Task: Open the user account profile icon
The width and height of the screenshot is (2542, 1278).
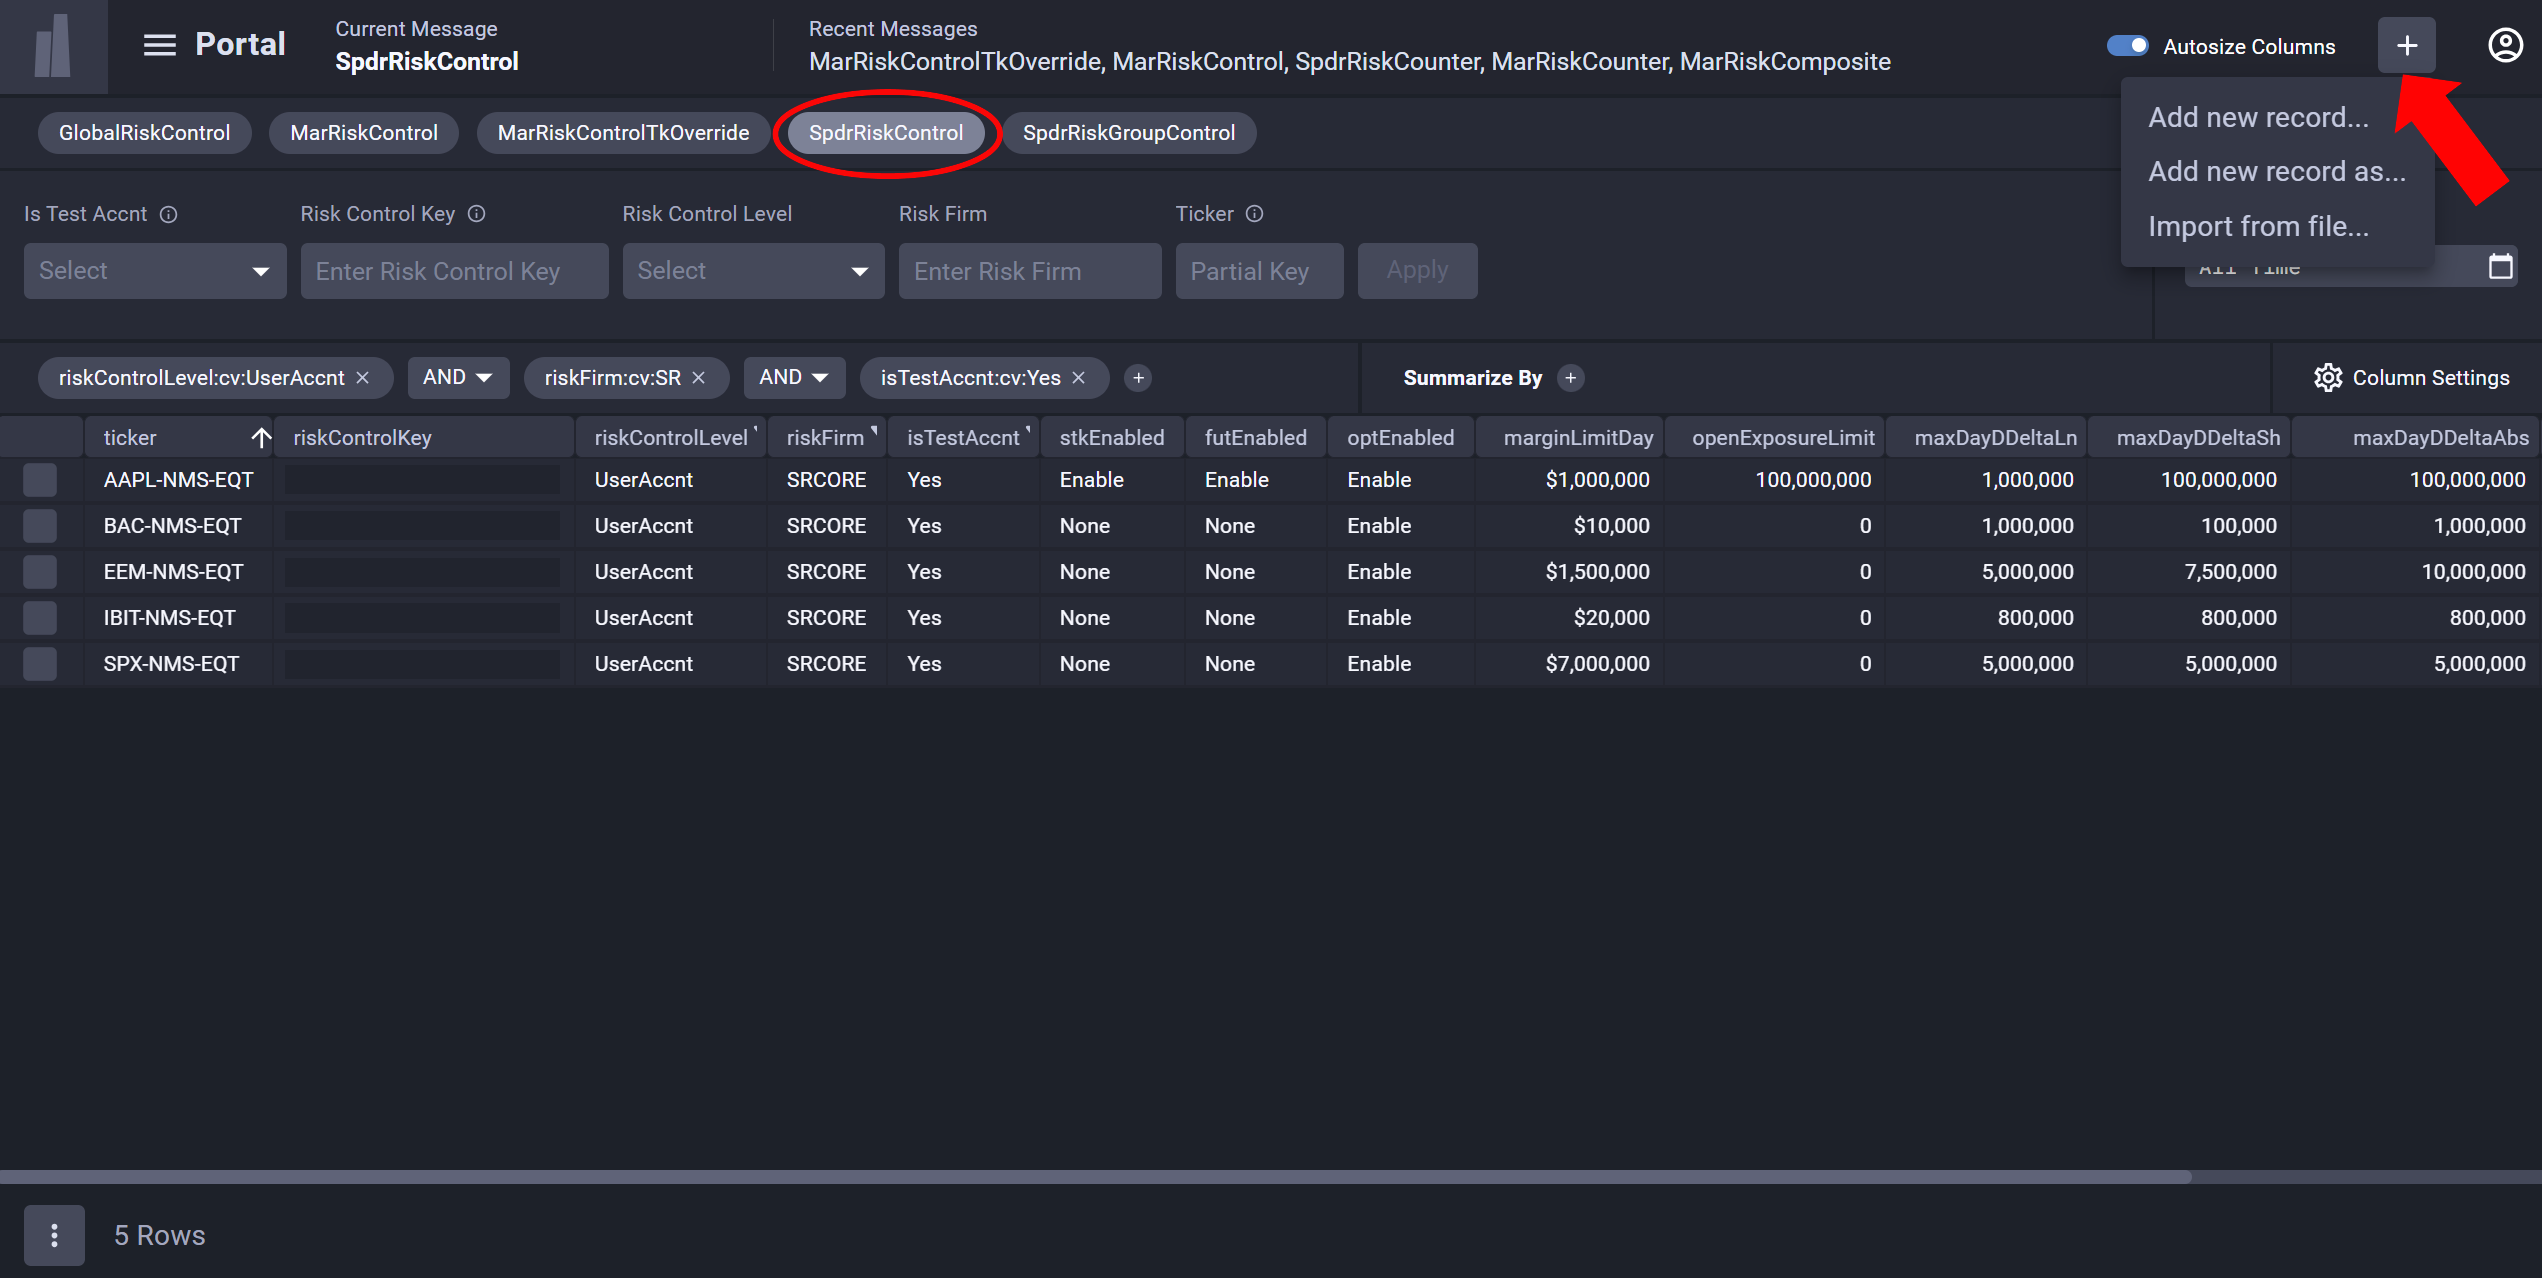Action: pyautogui.click(x=2505, y=45)
